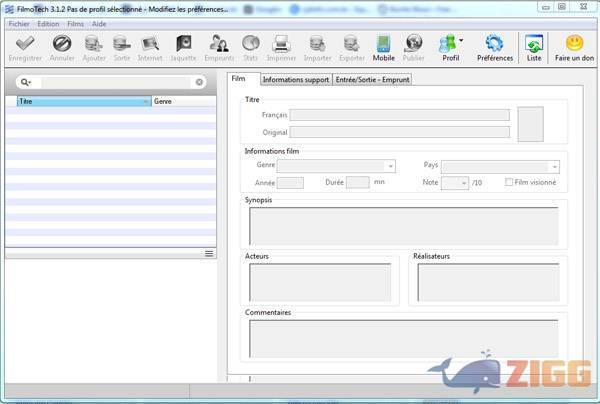
Task: Open the Films menu
Action: [75, 23]
